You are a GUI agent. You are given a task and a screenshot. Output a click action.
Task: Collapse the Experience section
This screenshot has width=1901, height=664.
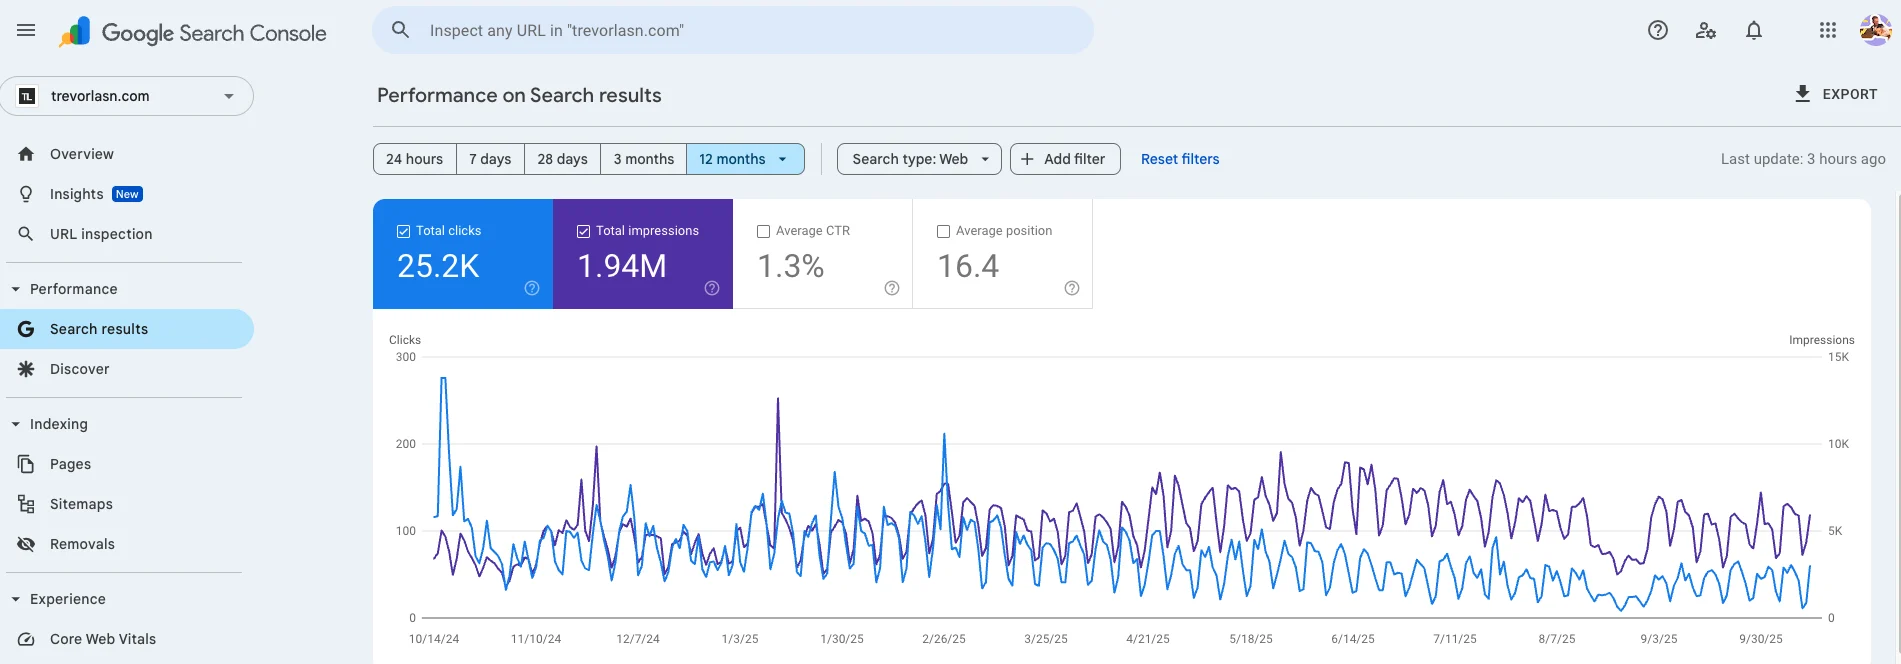pyautogui.click(x=16, y=599)
